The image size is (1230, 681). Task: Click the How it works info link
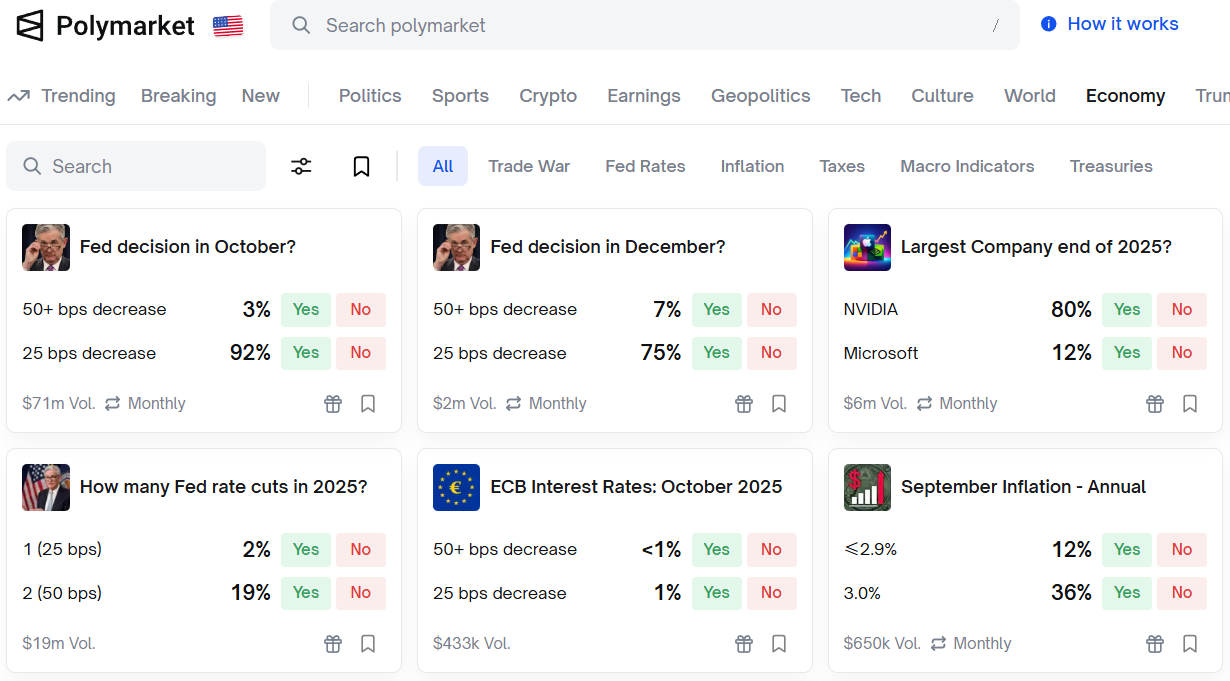(1110, 24)
